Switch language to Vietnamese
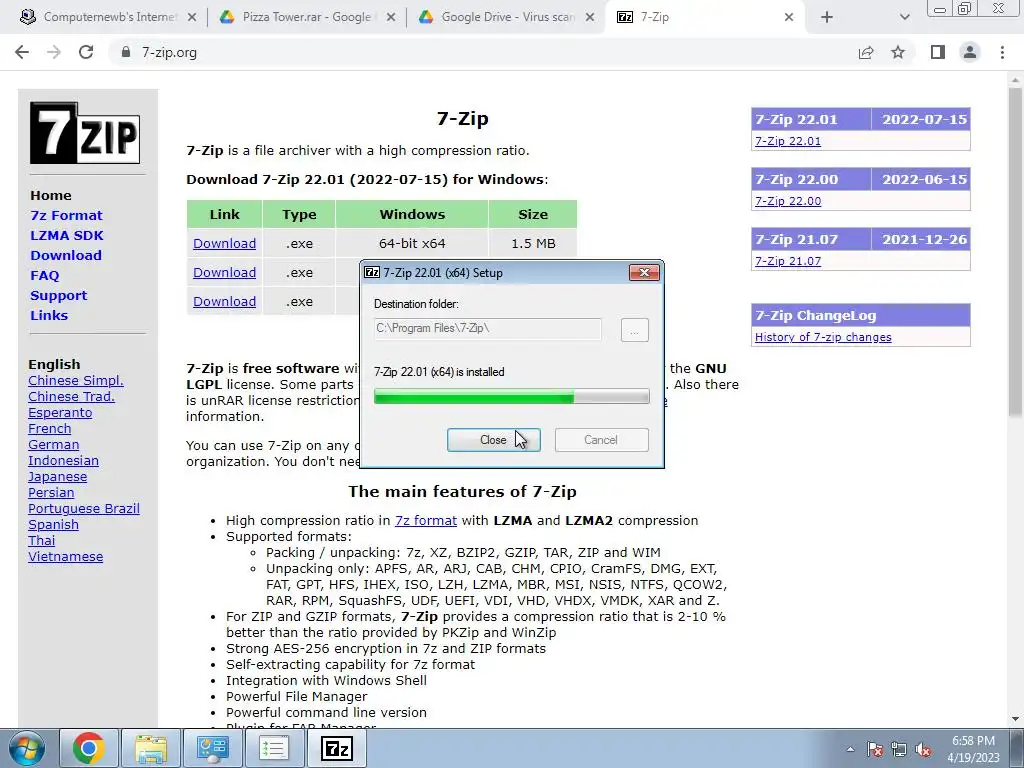The image size is (1024, 768). coord(65,556)
